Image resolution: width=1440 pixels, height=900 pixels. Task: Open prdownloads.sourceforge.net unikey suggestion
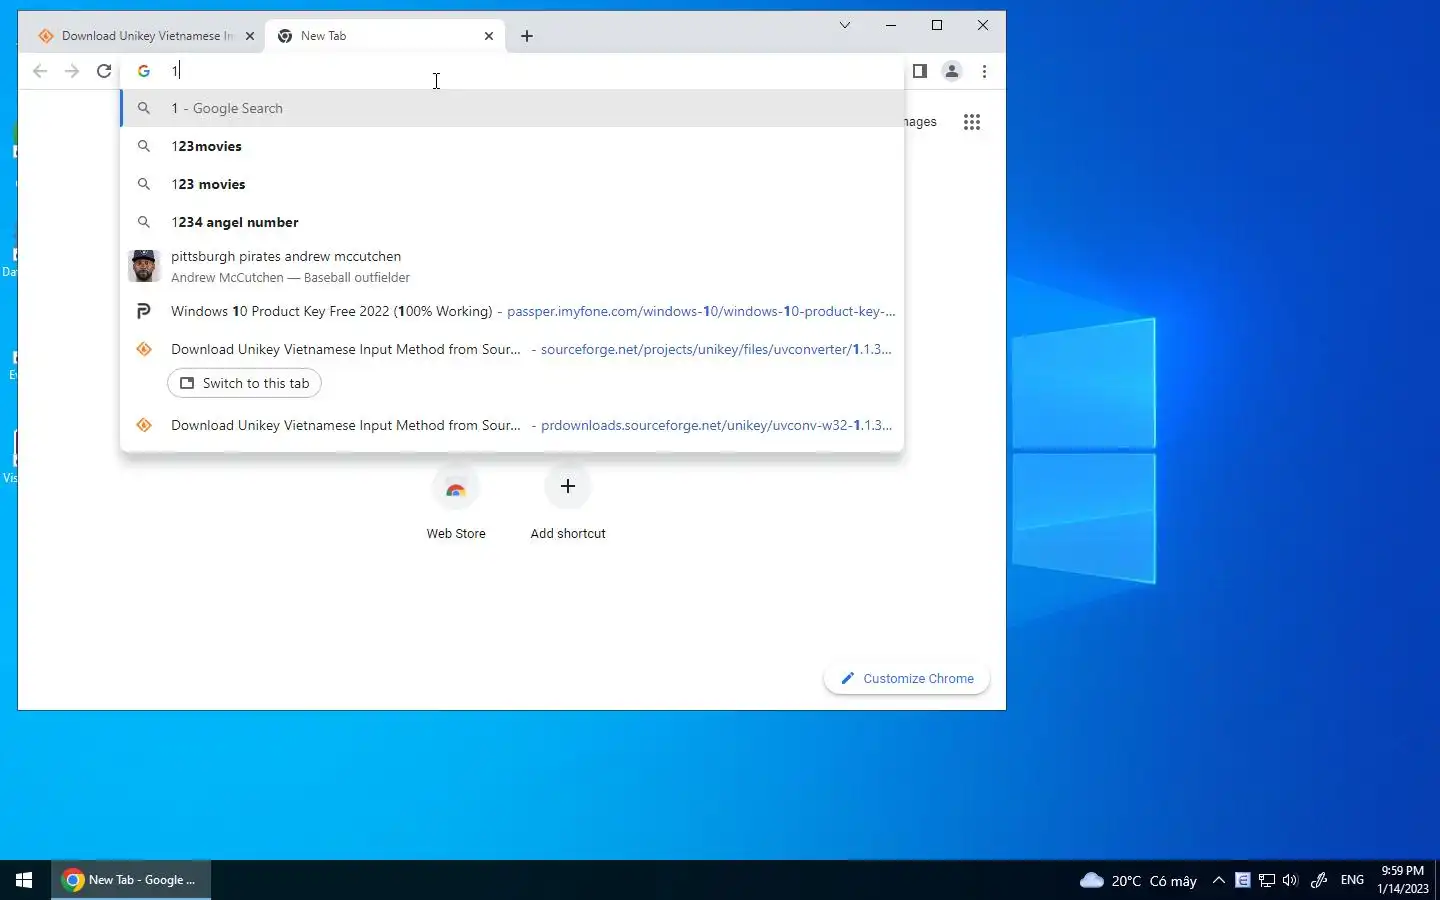(512, 425)
